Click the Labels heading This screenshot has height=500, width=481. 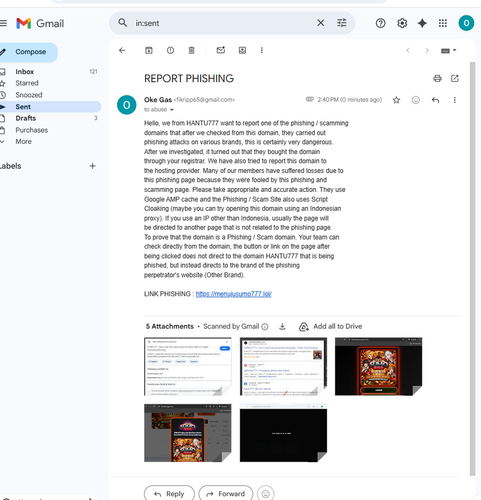click(x=10, y=166)
